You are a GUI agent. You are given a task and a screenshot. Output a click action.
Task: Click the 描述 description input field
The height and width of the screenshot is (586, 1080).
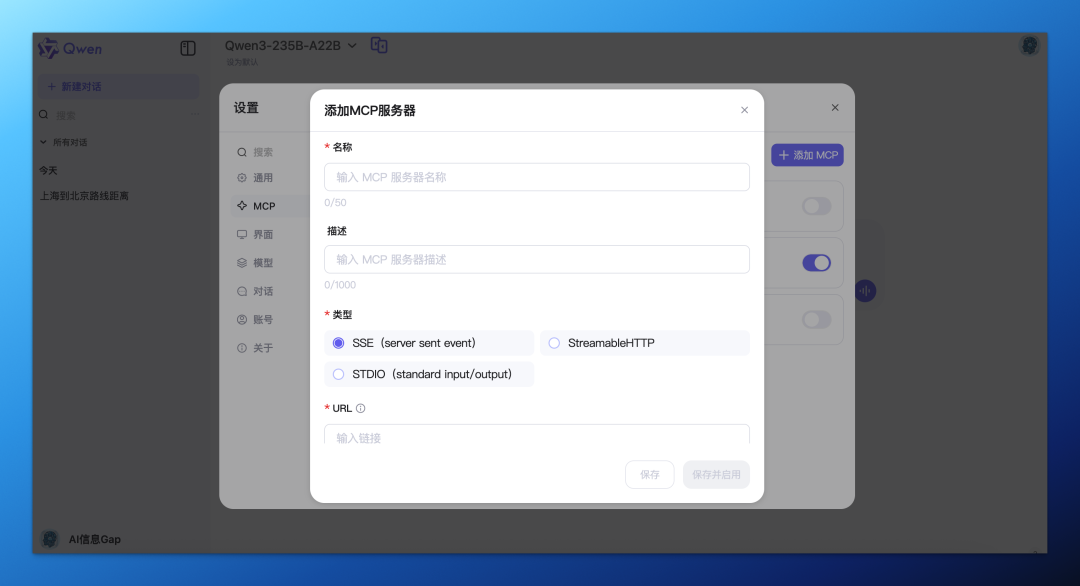pos(537,260)
